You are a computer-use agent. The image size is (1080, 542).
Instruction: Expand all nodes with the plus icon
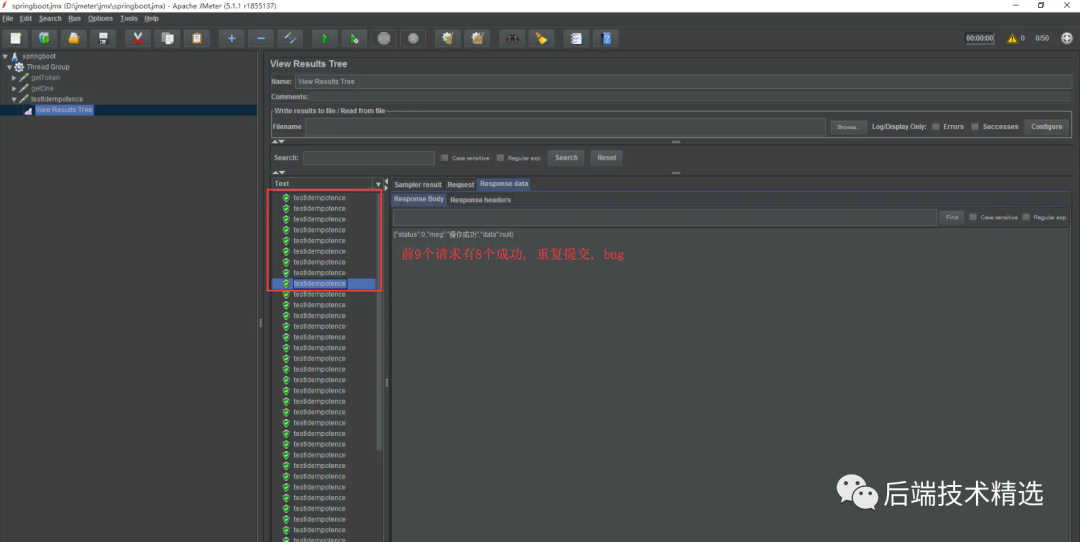231,39
